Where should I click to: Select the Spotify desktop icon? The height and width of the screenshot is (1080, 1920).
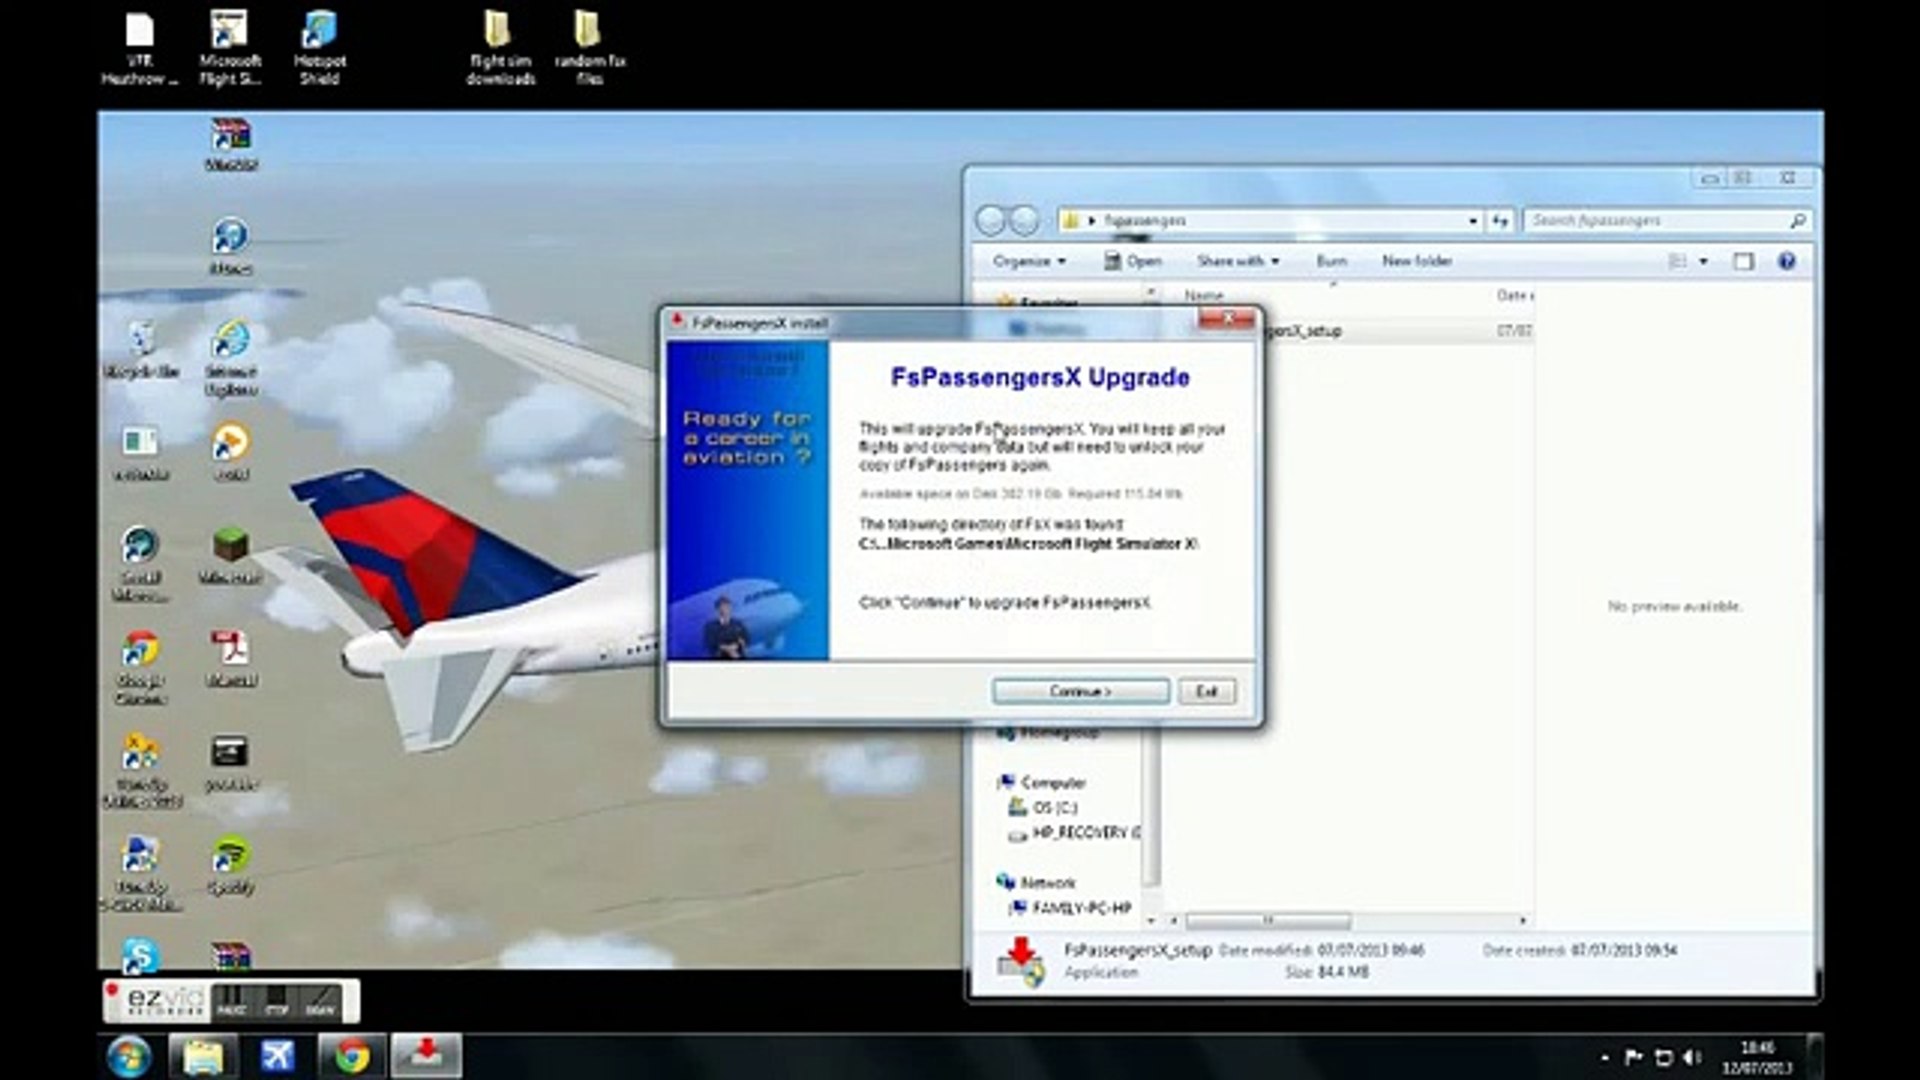[231, 866]
